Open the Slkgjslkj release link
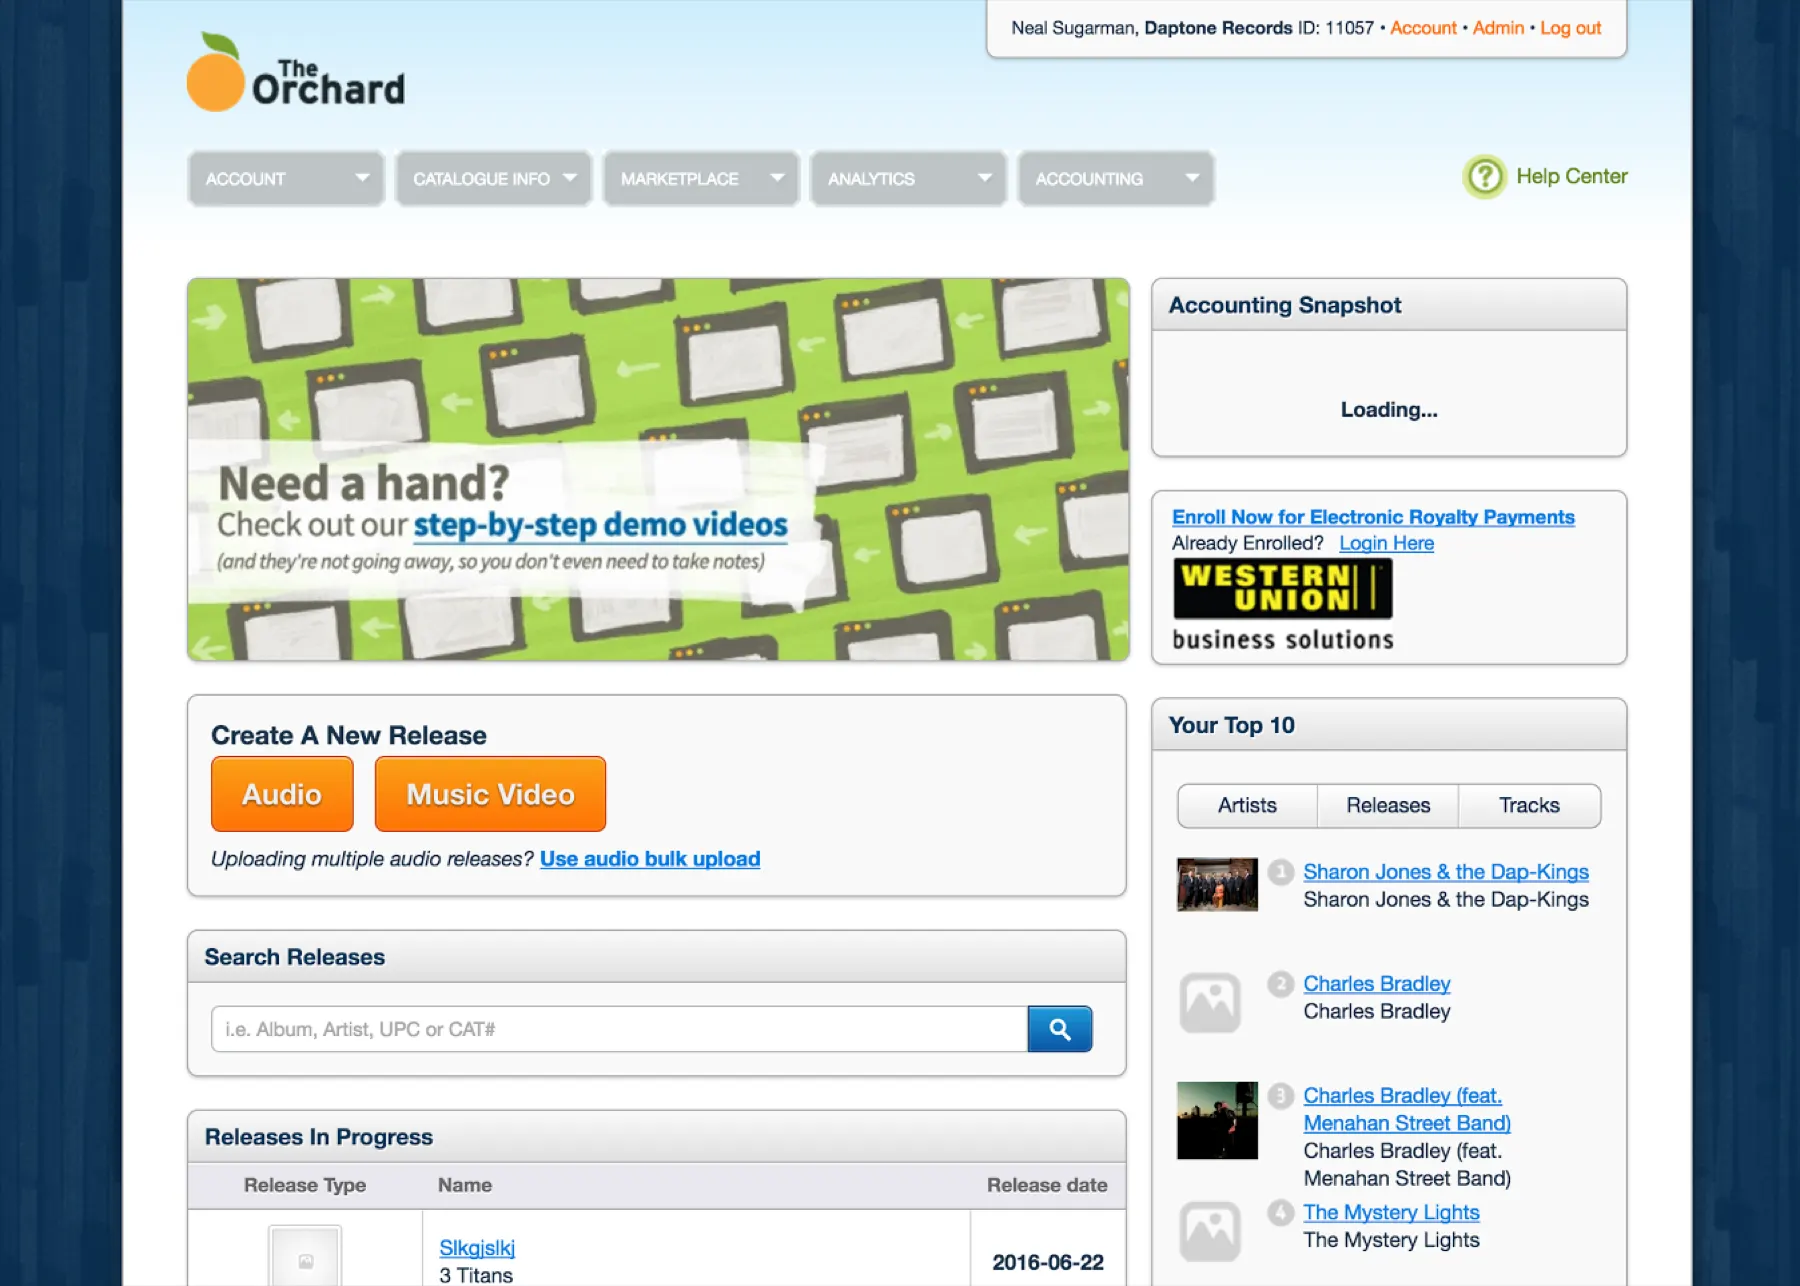The height and width of the screenshot is (1286, 1800). click(x=477, y=1248)
